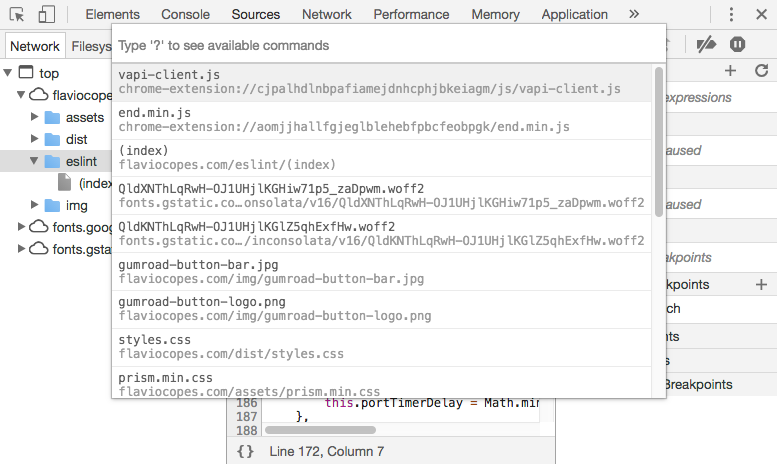Open styles.css from the file list
Viewport: 777px width, 464px height.
point(382,347)
